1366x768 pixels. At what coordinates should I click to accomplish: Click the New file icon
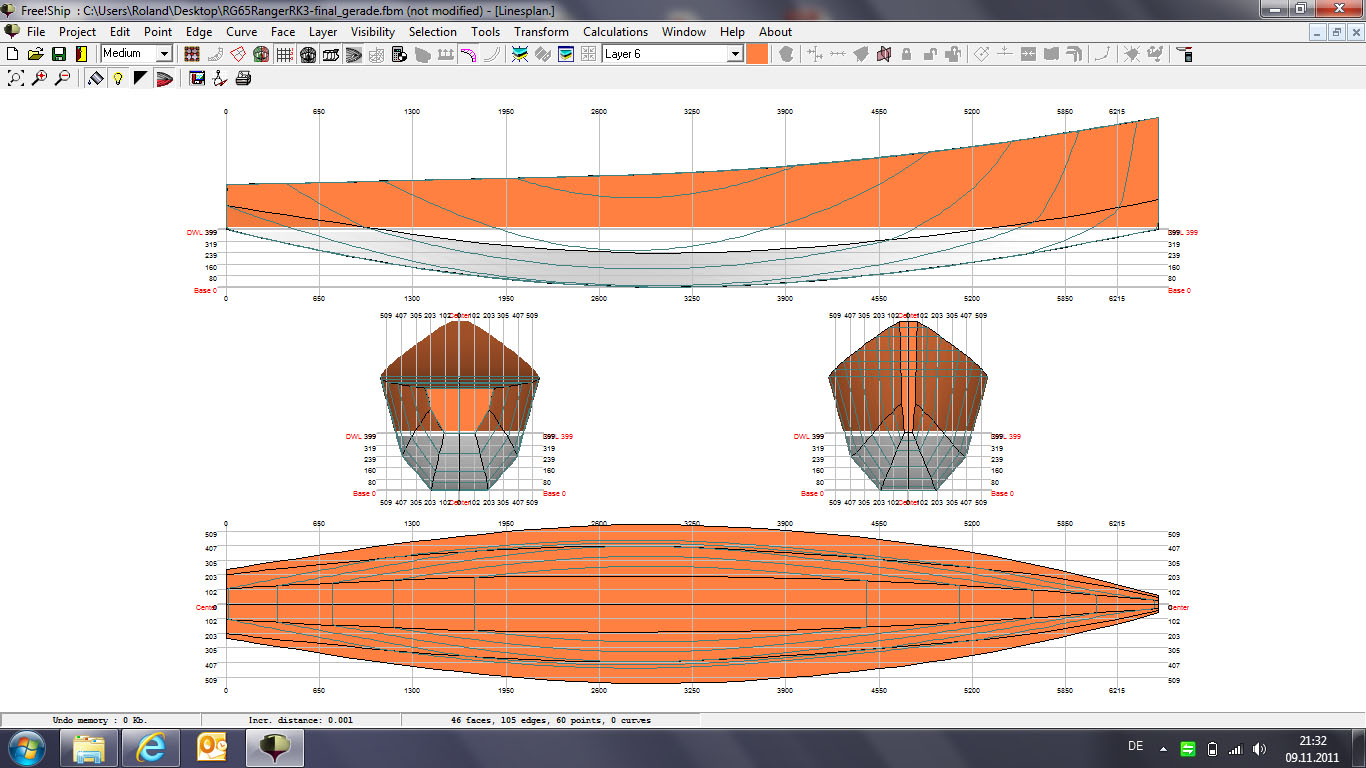(13, 54)
